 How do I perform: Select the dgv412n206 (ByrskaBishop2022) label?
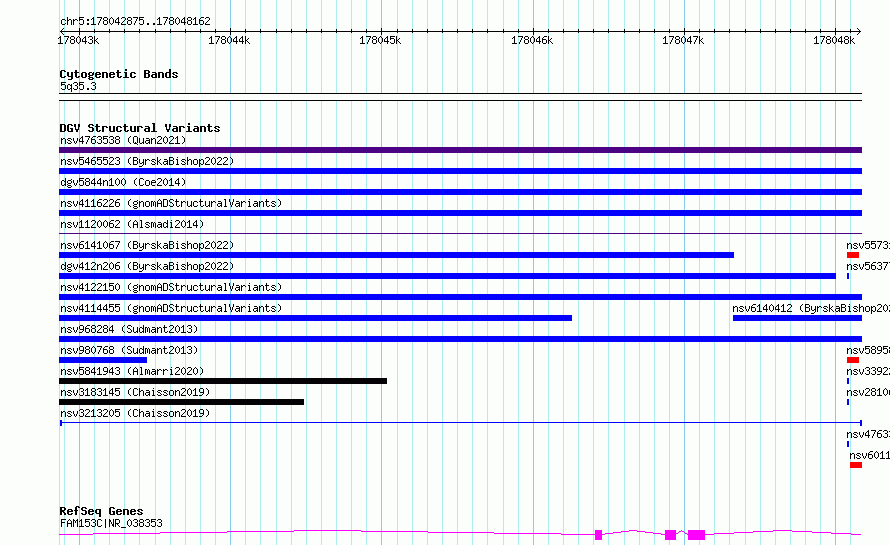click(147, 266)
